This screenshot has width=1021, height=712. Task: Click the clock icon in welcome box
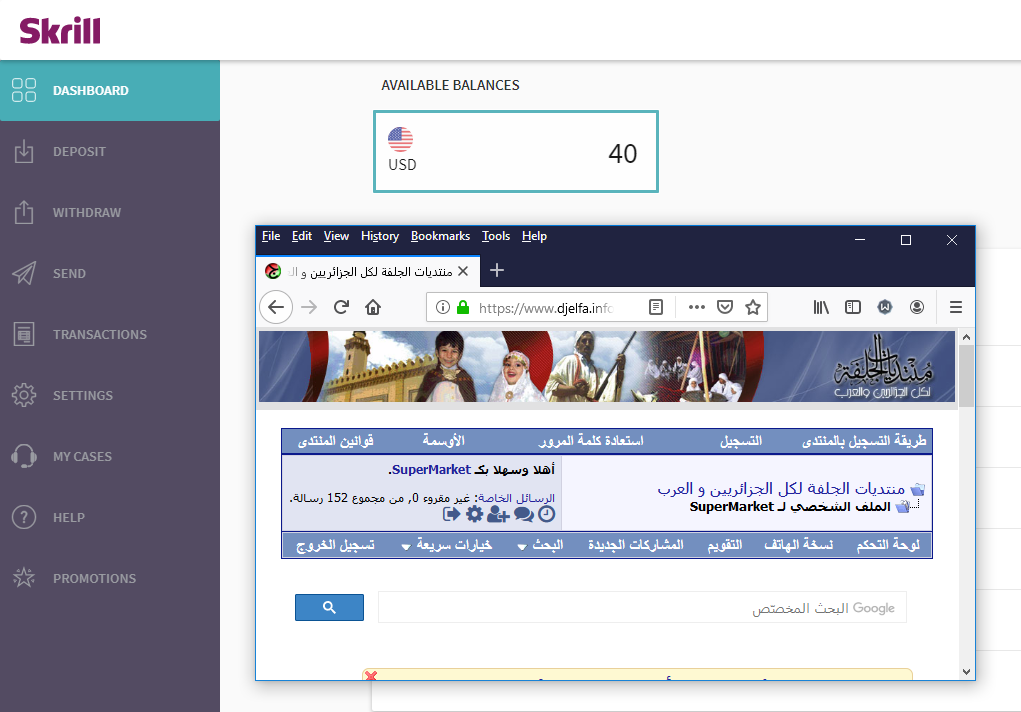(x=547, y=515)
